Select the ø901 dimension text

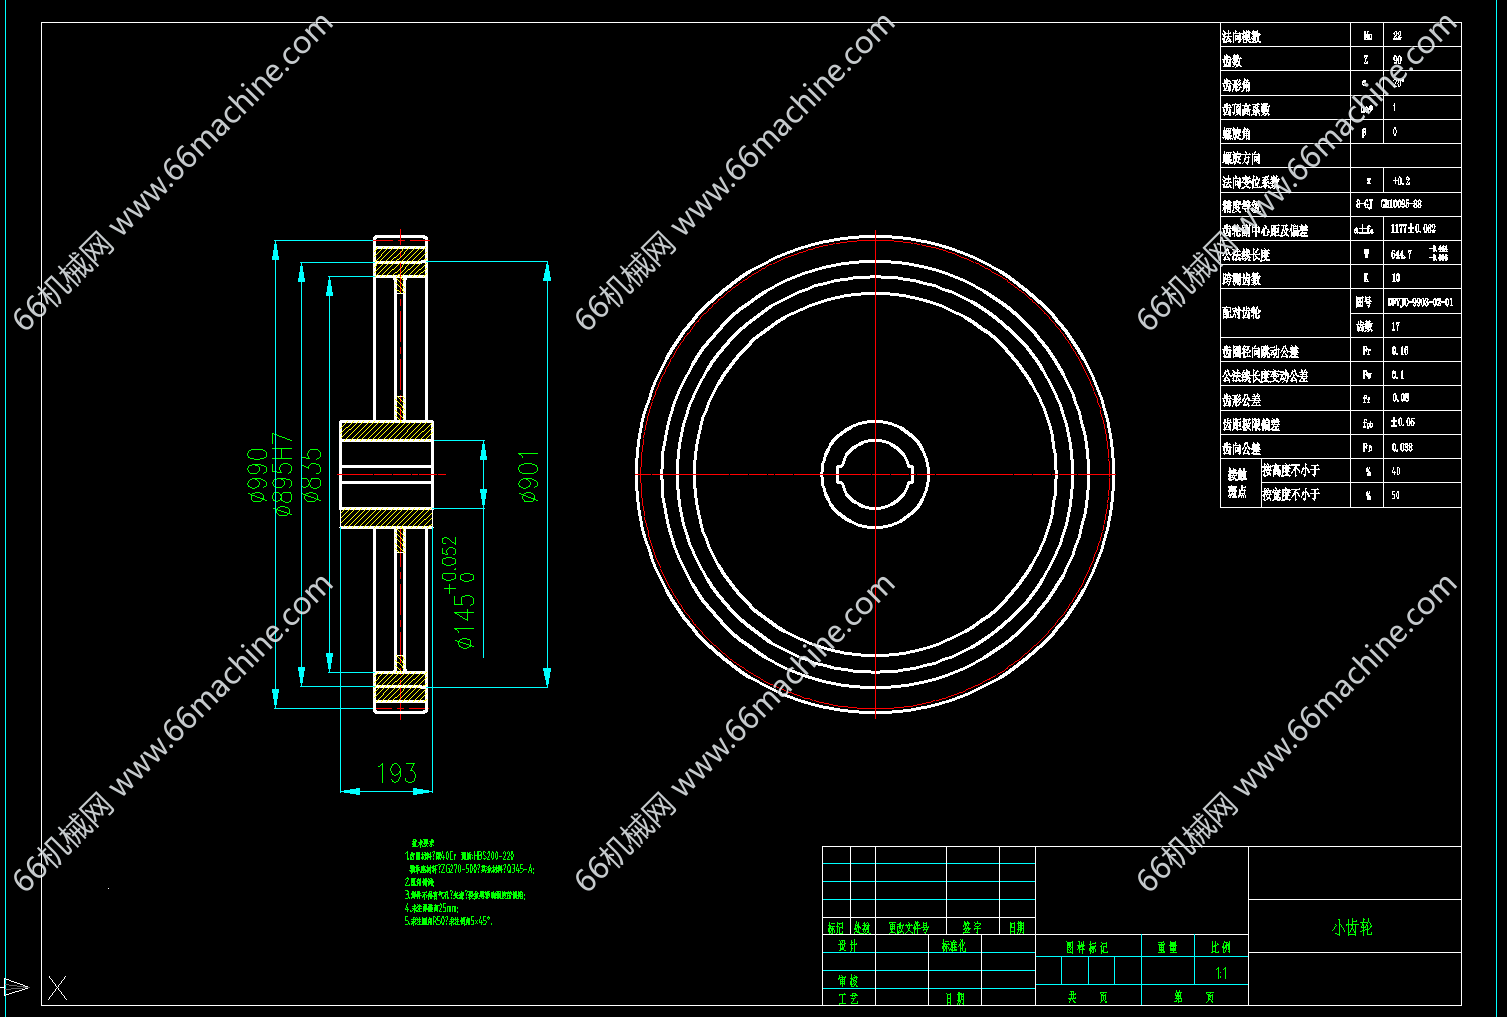pyautogui.click(x=530, y=476)
